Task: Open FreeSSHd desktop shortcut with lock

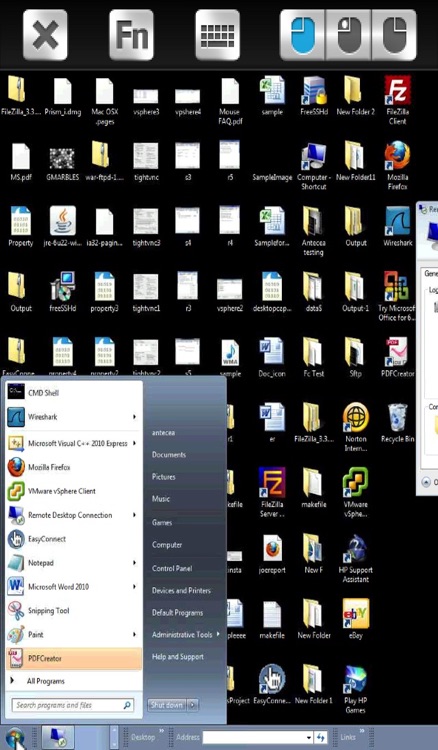Action: tap(314, 96)
